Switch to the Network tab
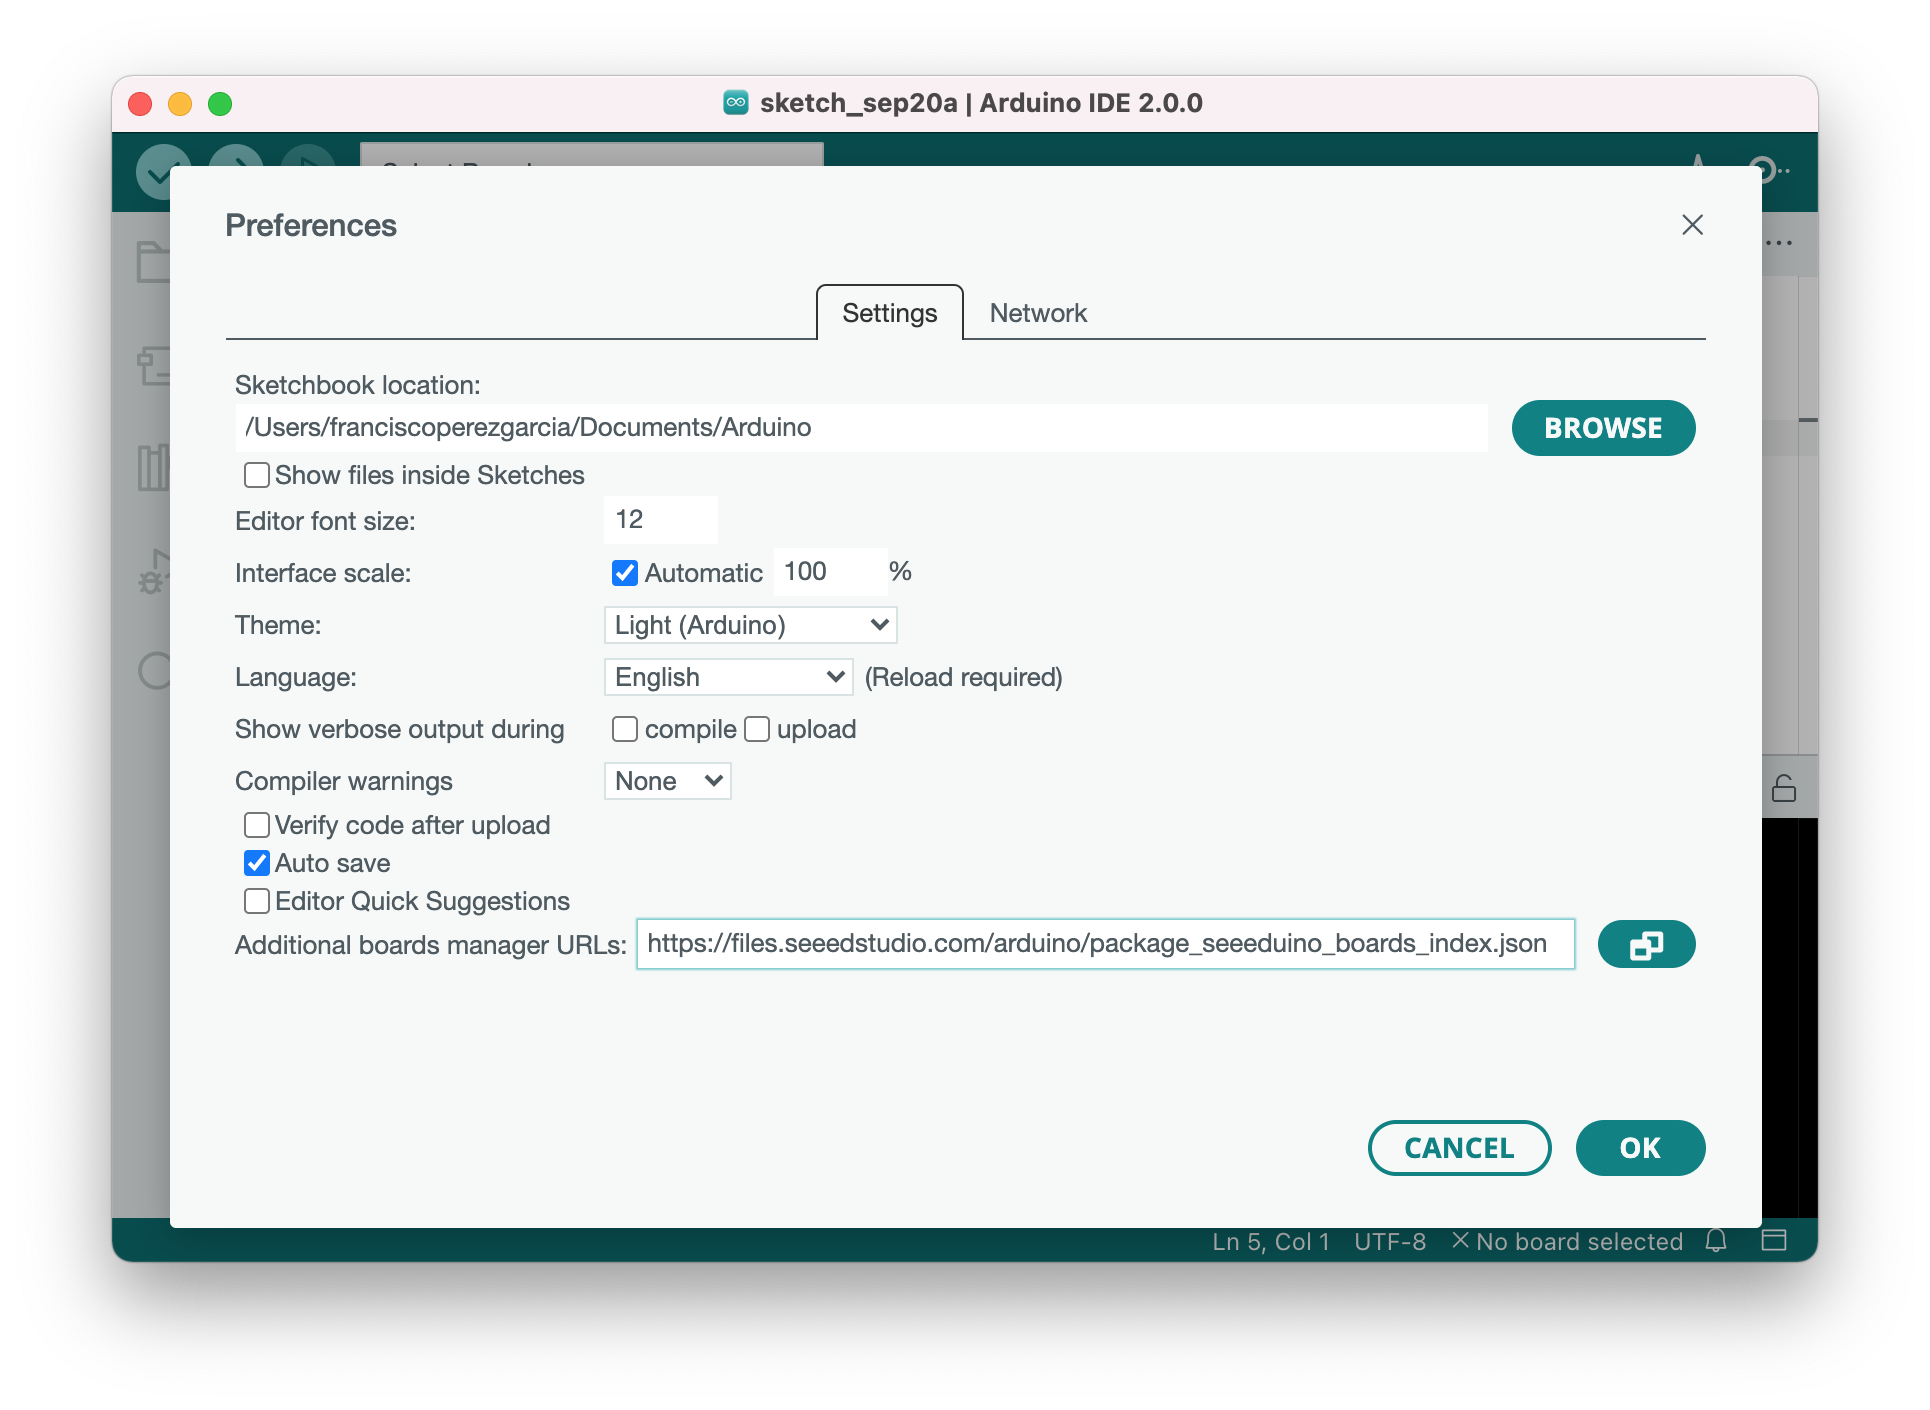Viewport: 1930px width, 1410px height. click(x=1038, y=313)
